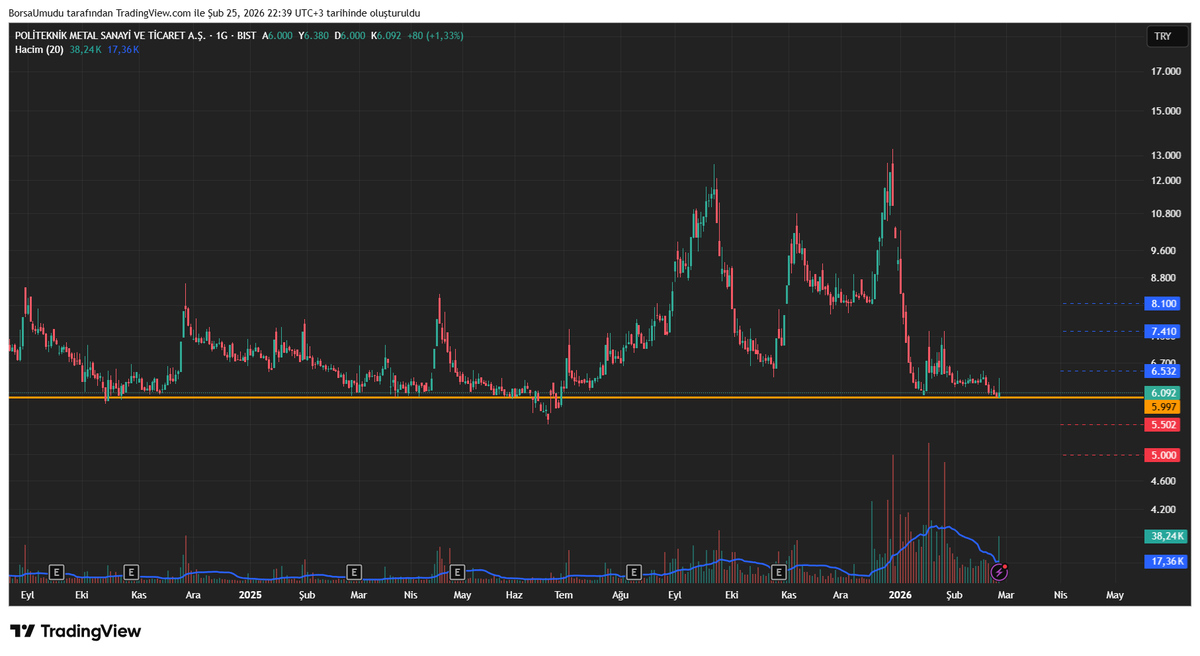This screenshot has height=656, width=1200.
Task: Click the 17.000 price axis value
Action: 1164,72
